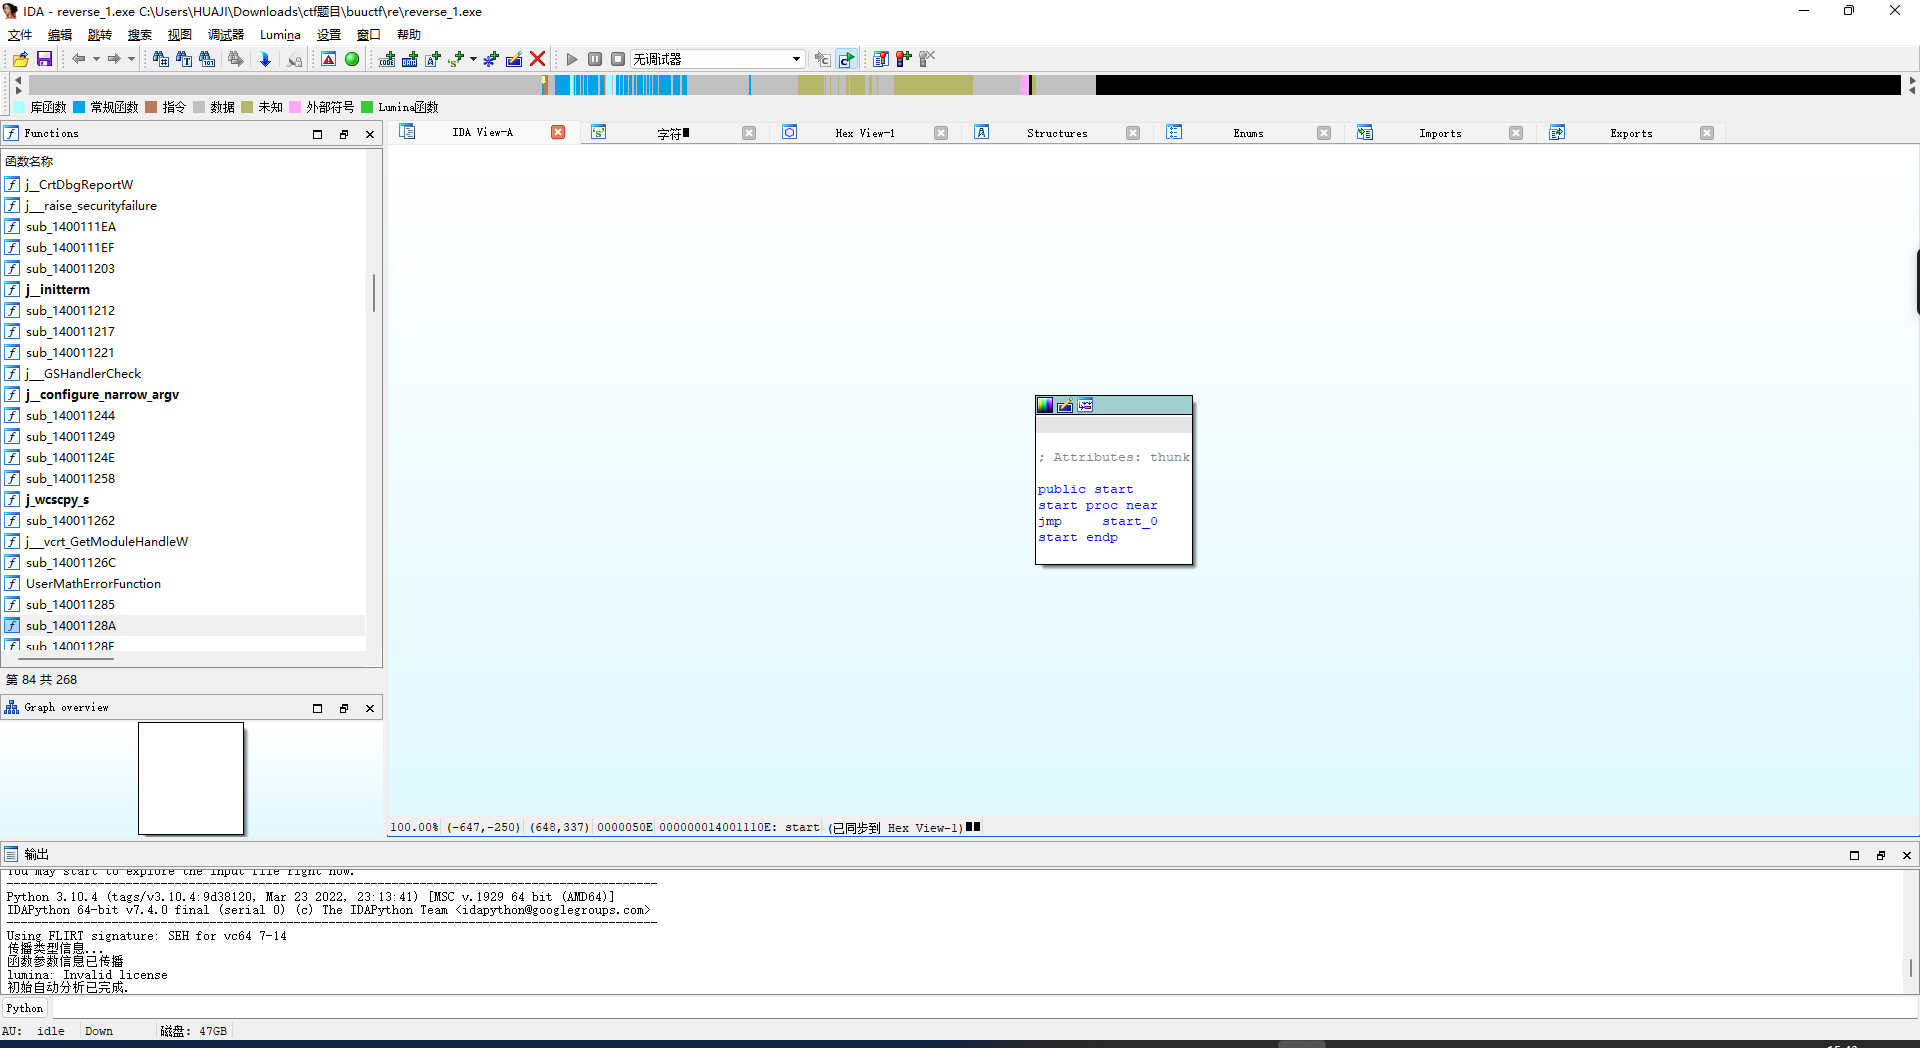Click the graph node color picker icon

tap(1045, 405)
